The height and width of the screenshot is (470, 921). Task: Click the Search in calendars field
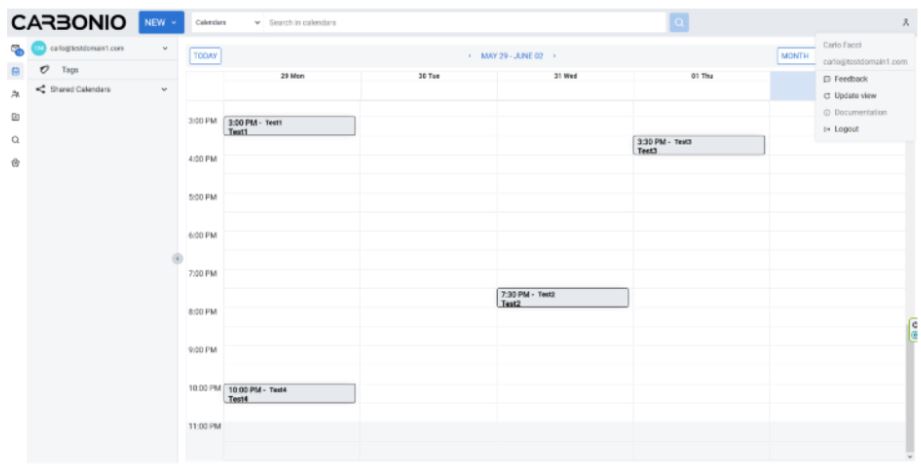pos(466,22)
